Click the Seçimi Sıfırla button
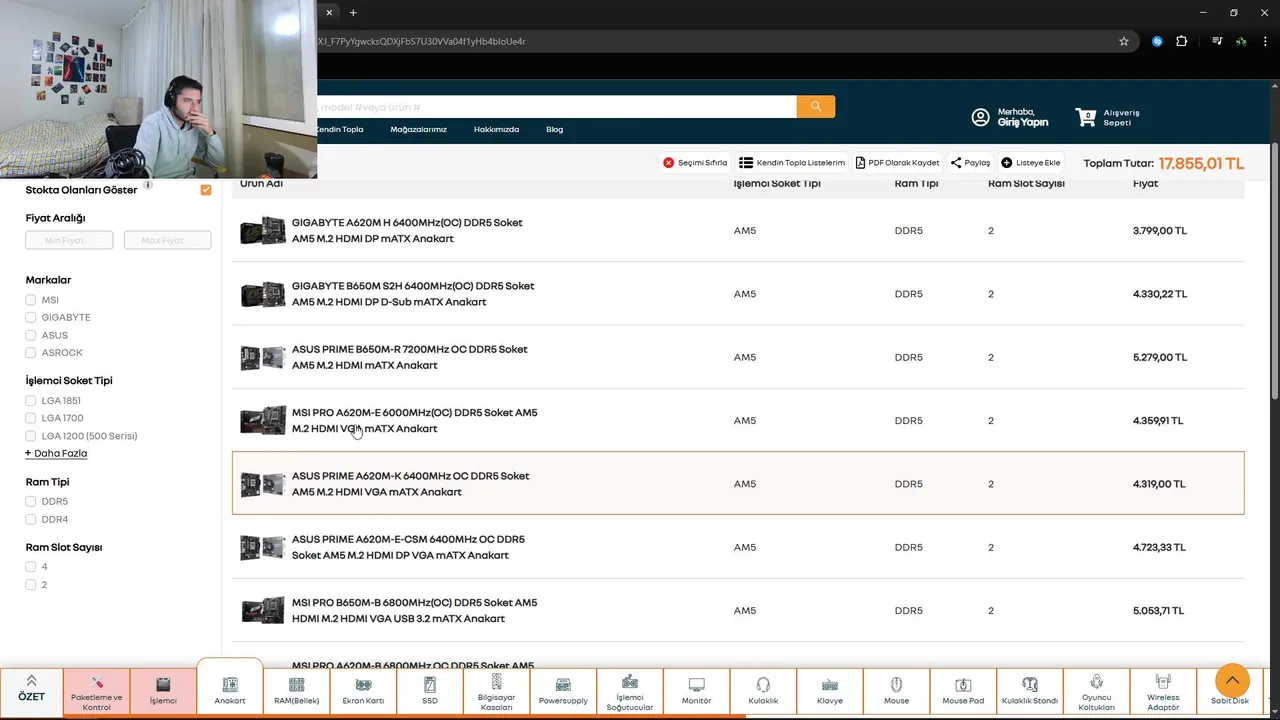Screen dimensions: 1280x720 click(x=695, y=162)
